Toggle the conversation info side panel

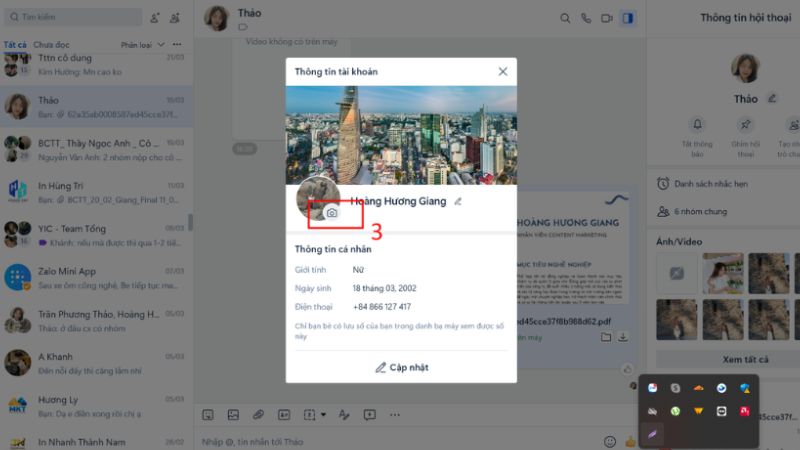tap(628, 18)
